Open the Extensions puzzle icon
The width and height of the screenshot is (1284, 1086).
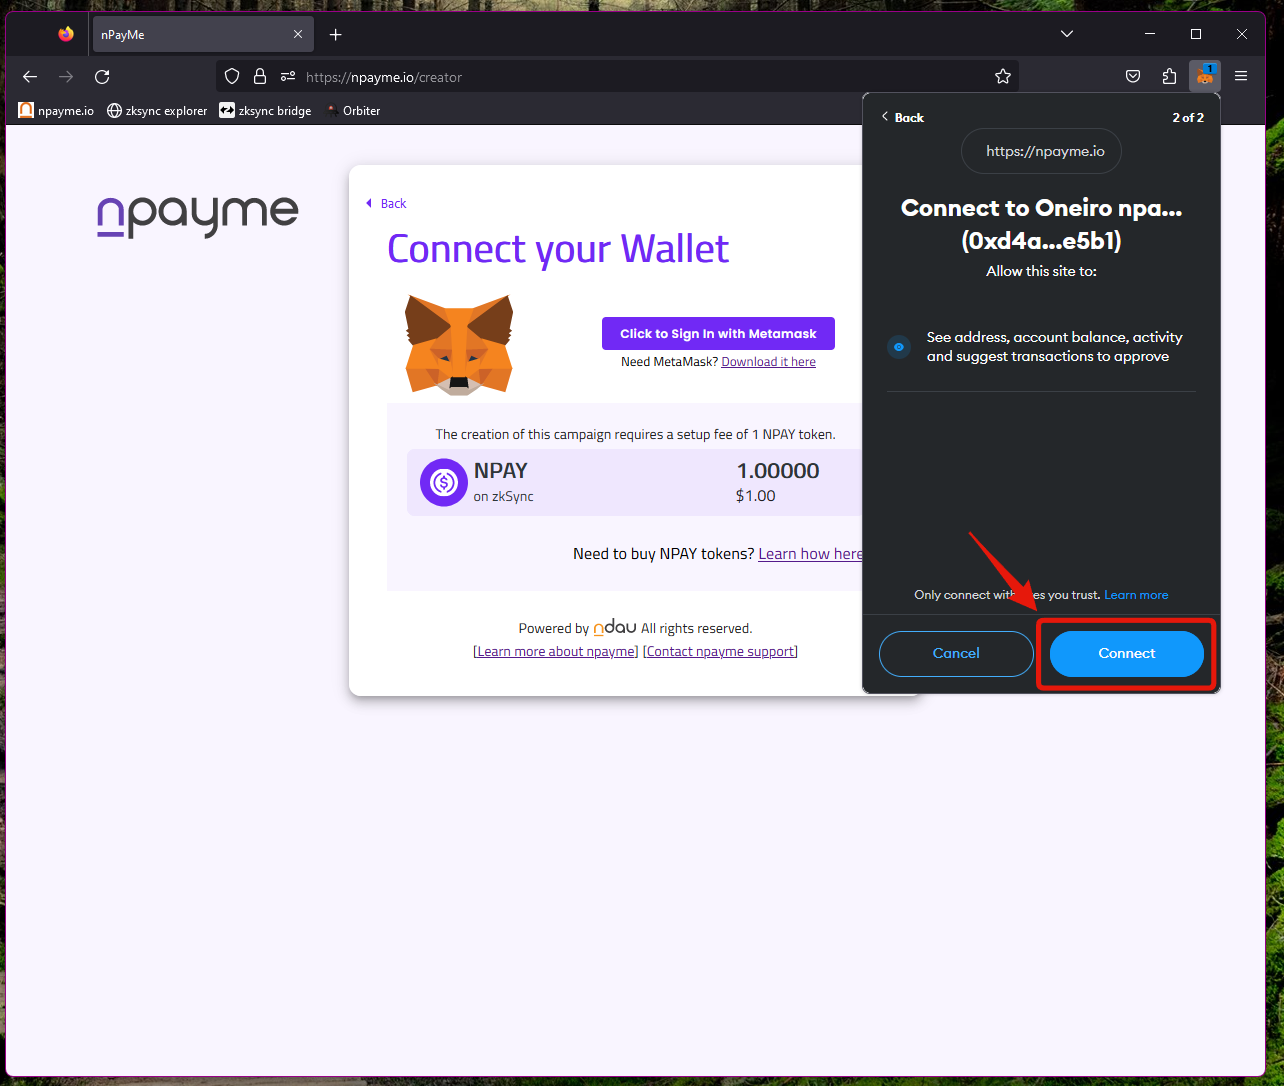pos(1169,76)
